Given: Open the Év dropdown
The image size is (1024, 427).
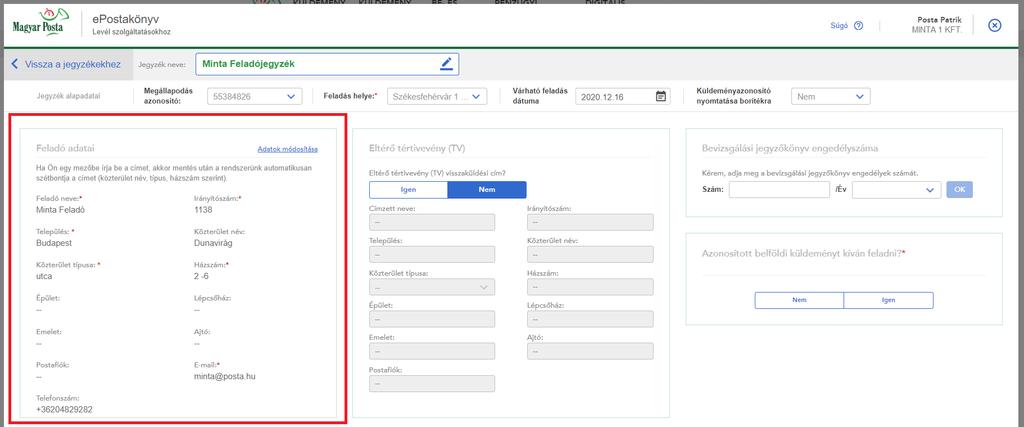Looking at the screenshot, I should (x=896, y=190).
